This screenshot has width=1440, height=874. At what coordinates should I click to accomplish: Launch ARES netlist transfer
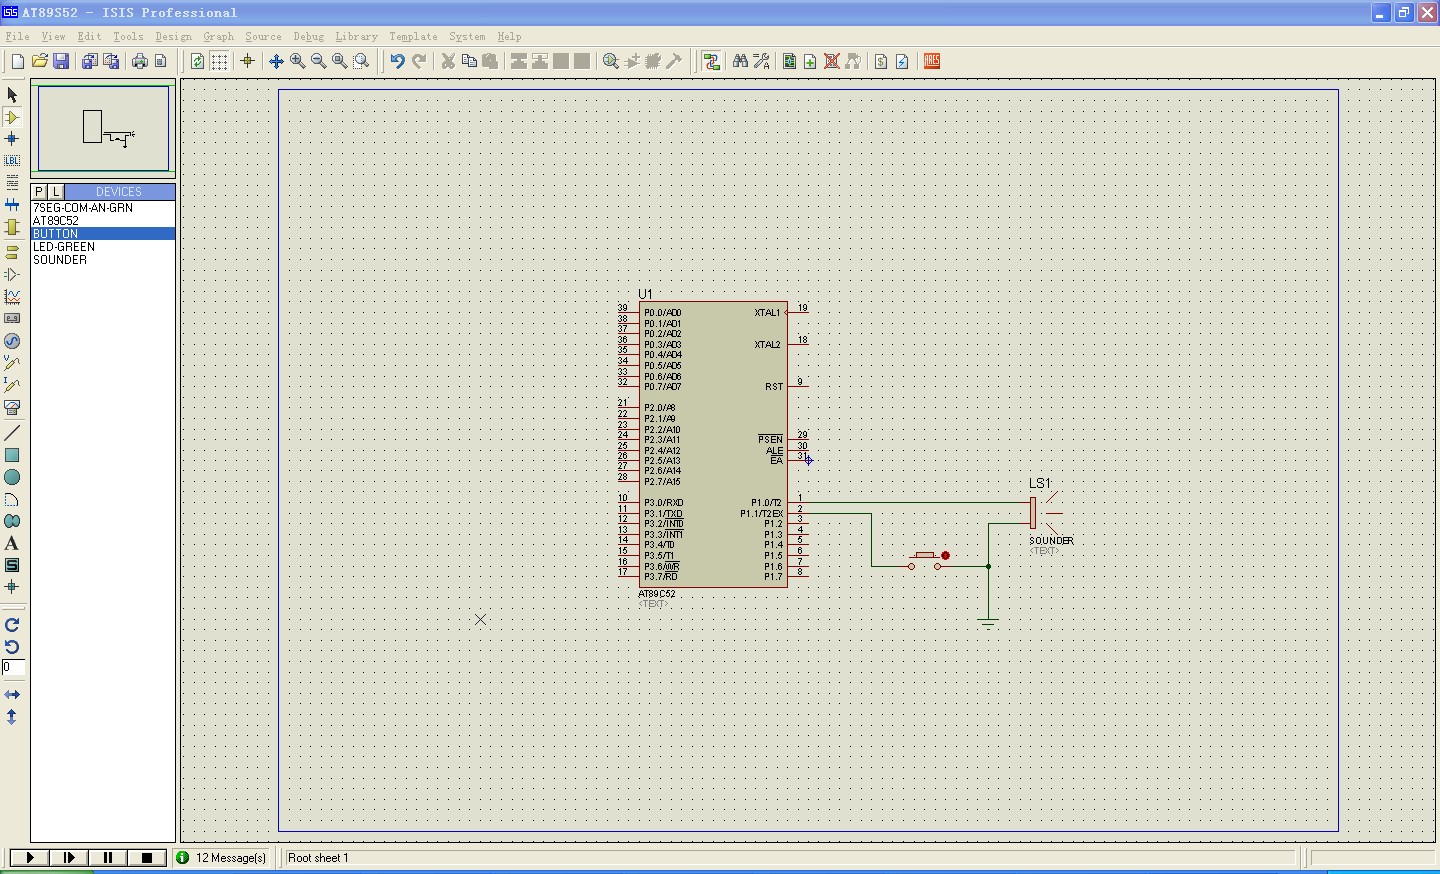coord(932,61)
